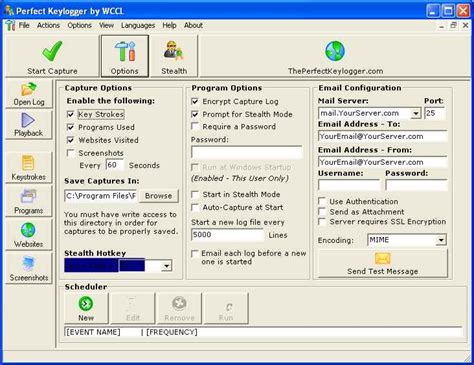Select the EVENT NAME scheduler list row
Screen dimensions: 474x365
[263, 332]
